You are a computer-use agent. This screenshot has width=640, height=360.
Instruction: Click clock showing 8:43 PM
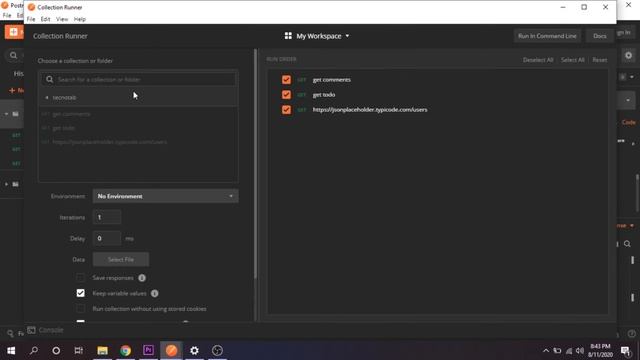(600, 347)
